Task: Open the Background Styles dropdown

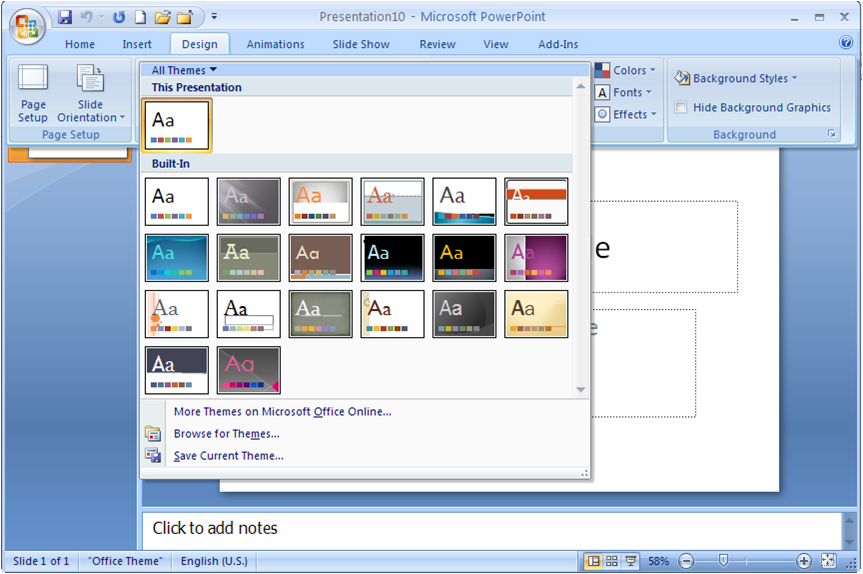Action: (x=736, y=78)
